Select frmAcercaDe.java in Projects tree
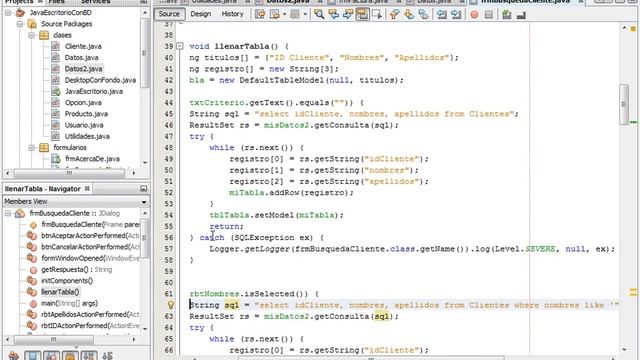The image size is (640, 360). pos(92,159)
